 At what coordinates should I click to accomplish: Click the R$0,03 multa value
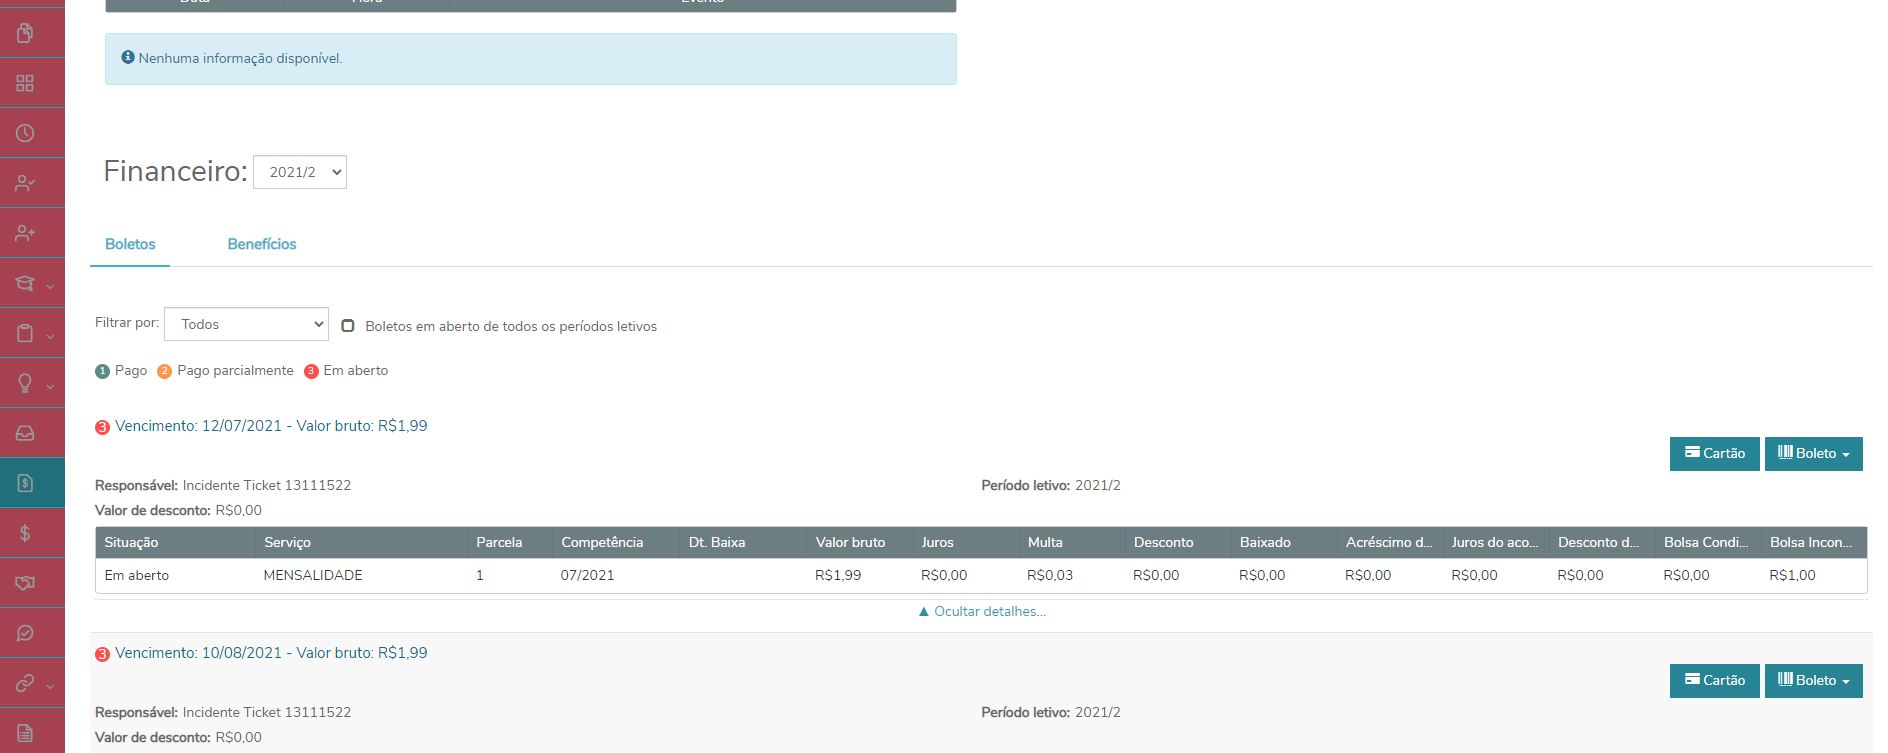[1050, 575]
